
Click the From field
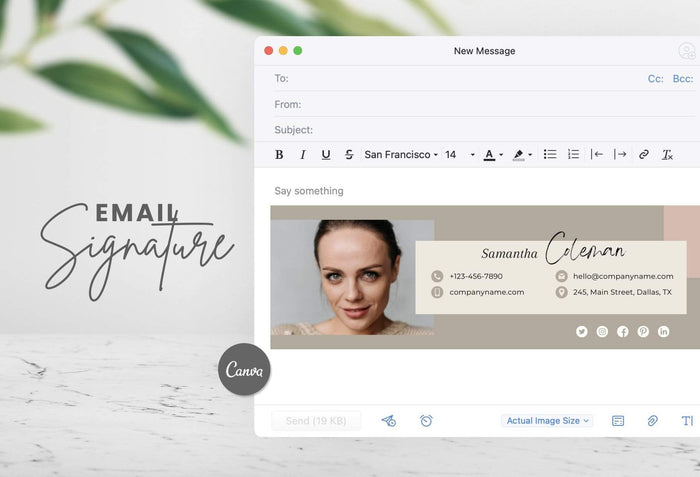tap(484, 105)
